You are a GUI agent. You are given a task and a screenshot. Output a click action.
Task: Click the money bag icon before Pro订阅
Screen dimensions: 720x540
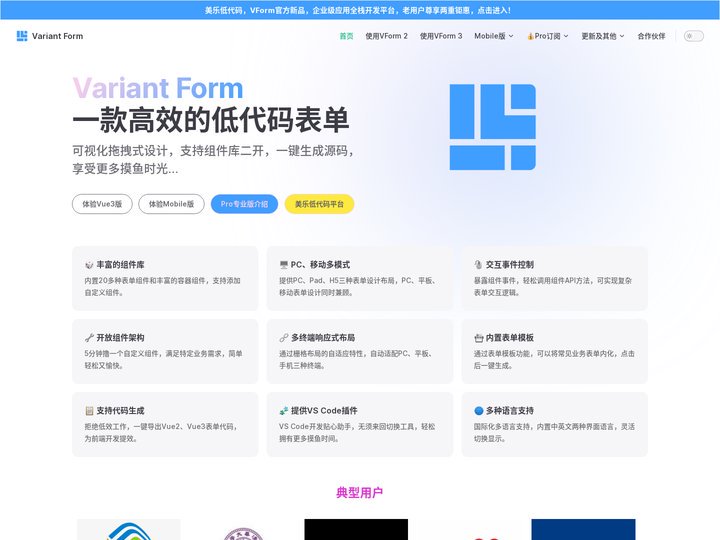pos(530,36)
